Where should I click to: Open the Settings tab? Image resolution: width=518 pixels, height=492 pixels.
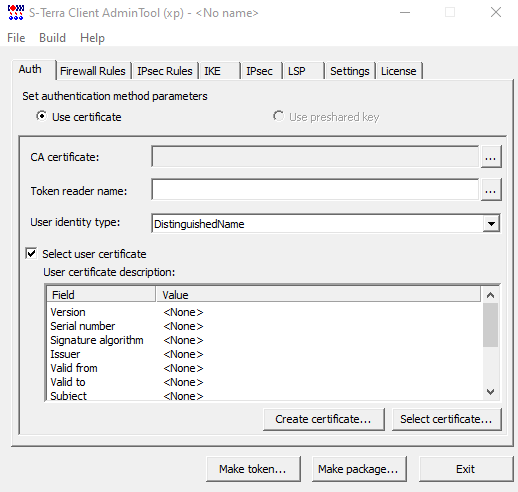(x=350, y=71)
